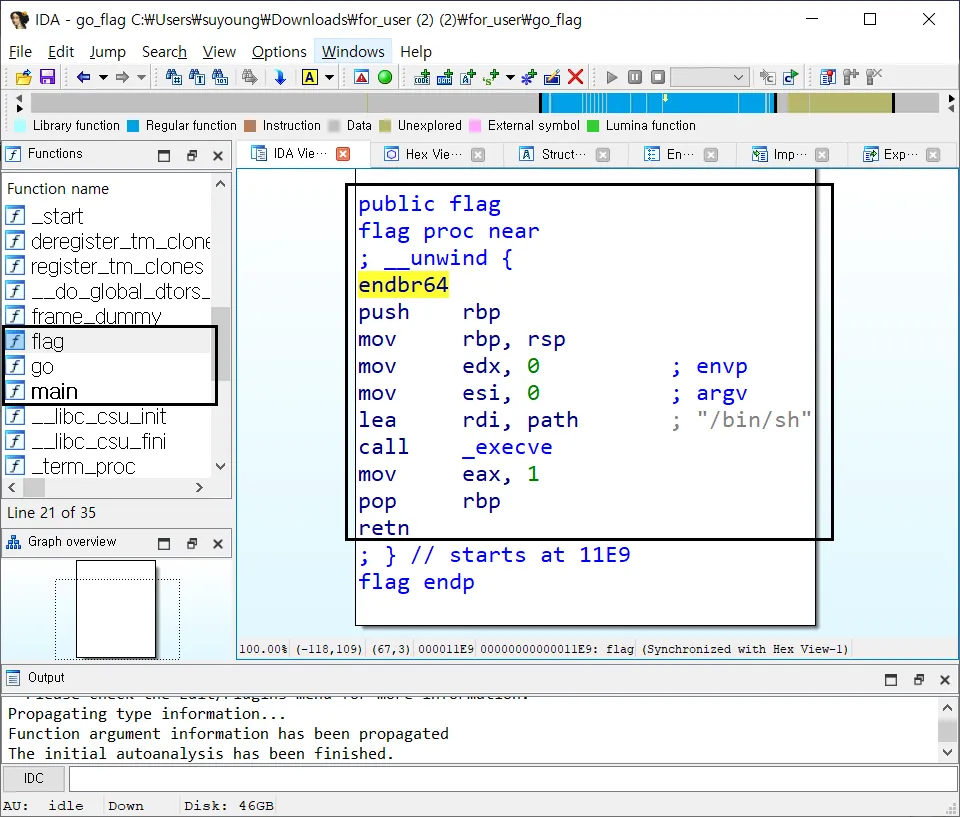The height and width of the screenshot is (817, 960).
Task: Open the debugger selection combo box
Action: pos(709,77)
